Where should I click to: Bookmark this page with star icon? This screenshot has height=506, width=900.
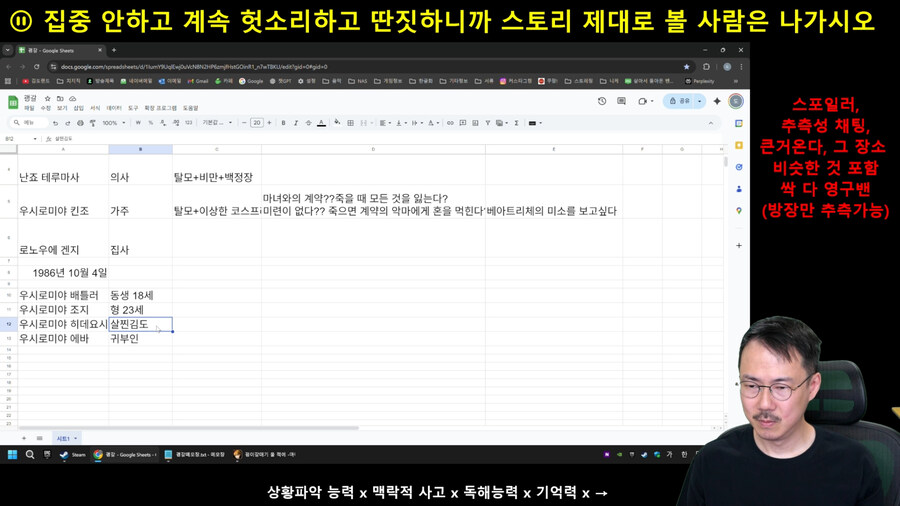[x=686, y=67]
